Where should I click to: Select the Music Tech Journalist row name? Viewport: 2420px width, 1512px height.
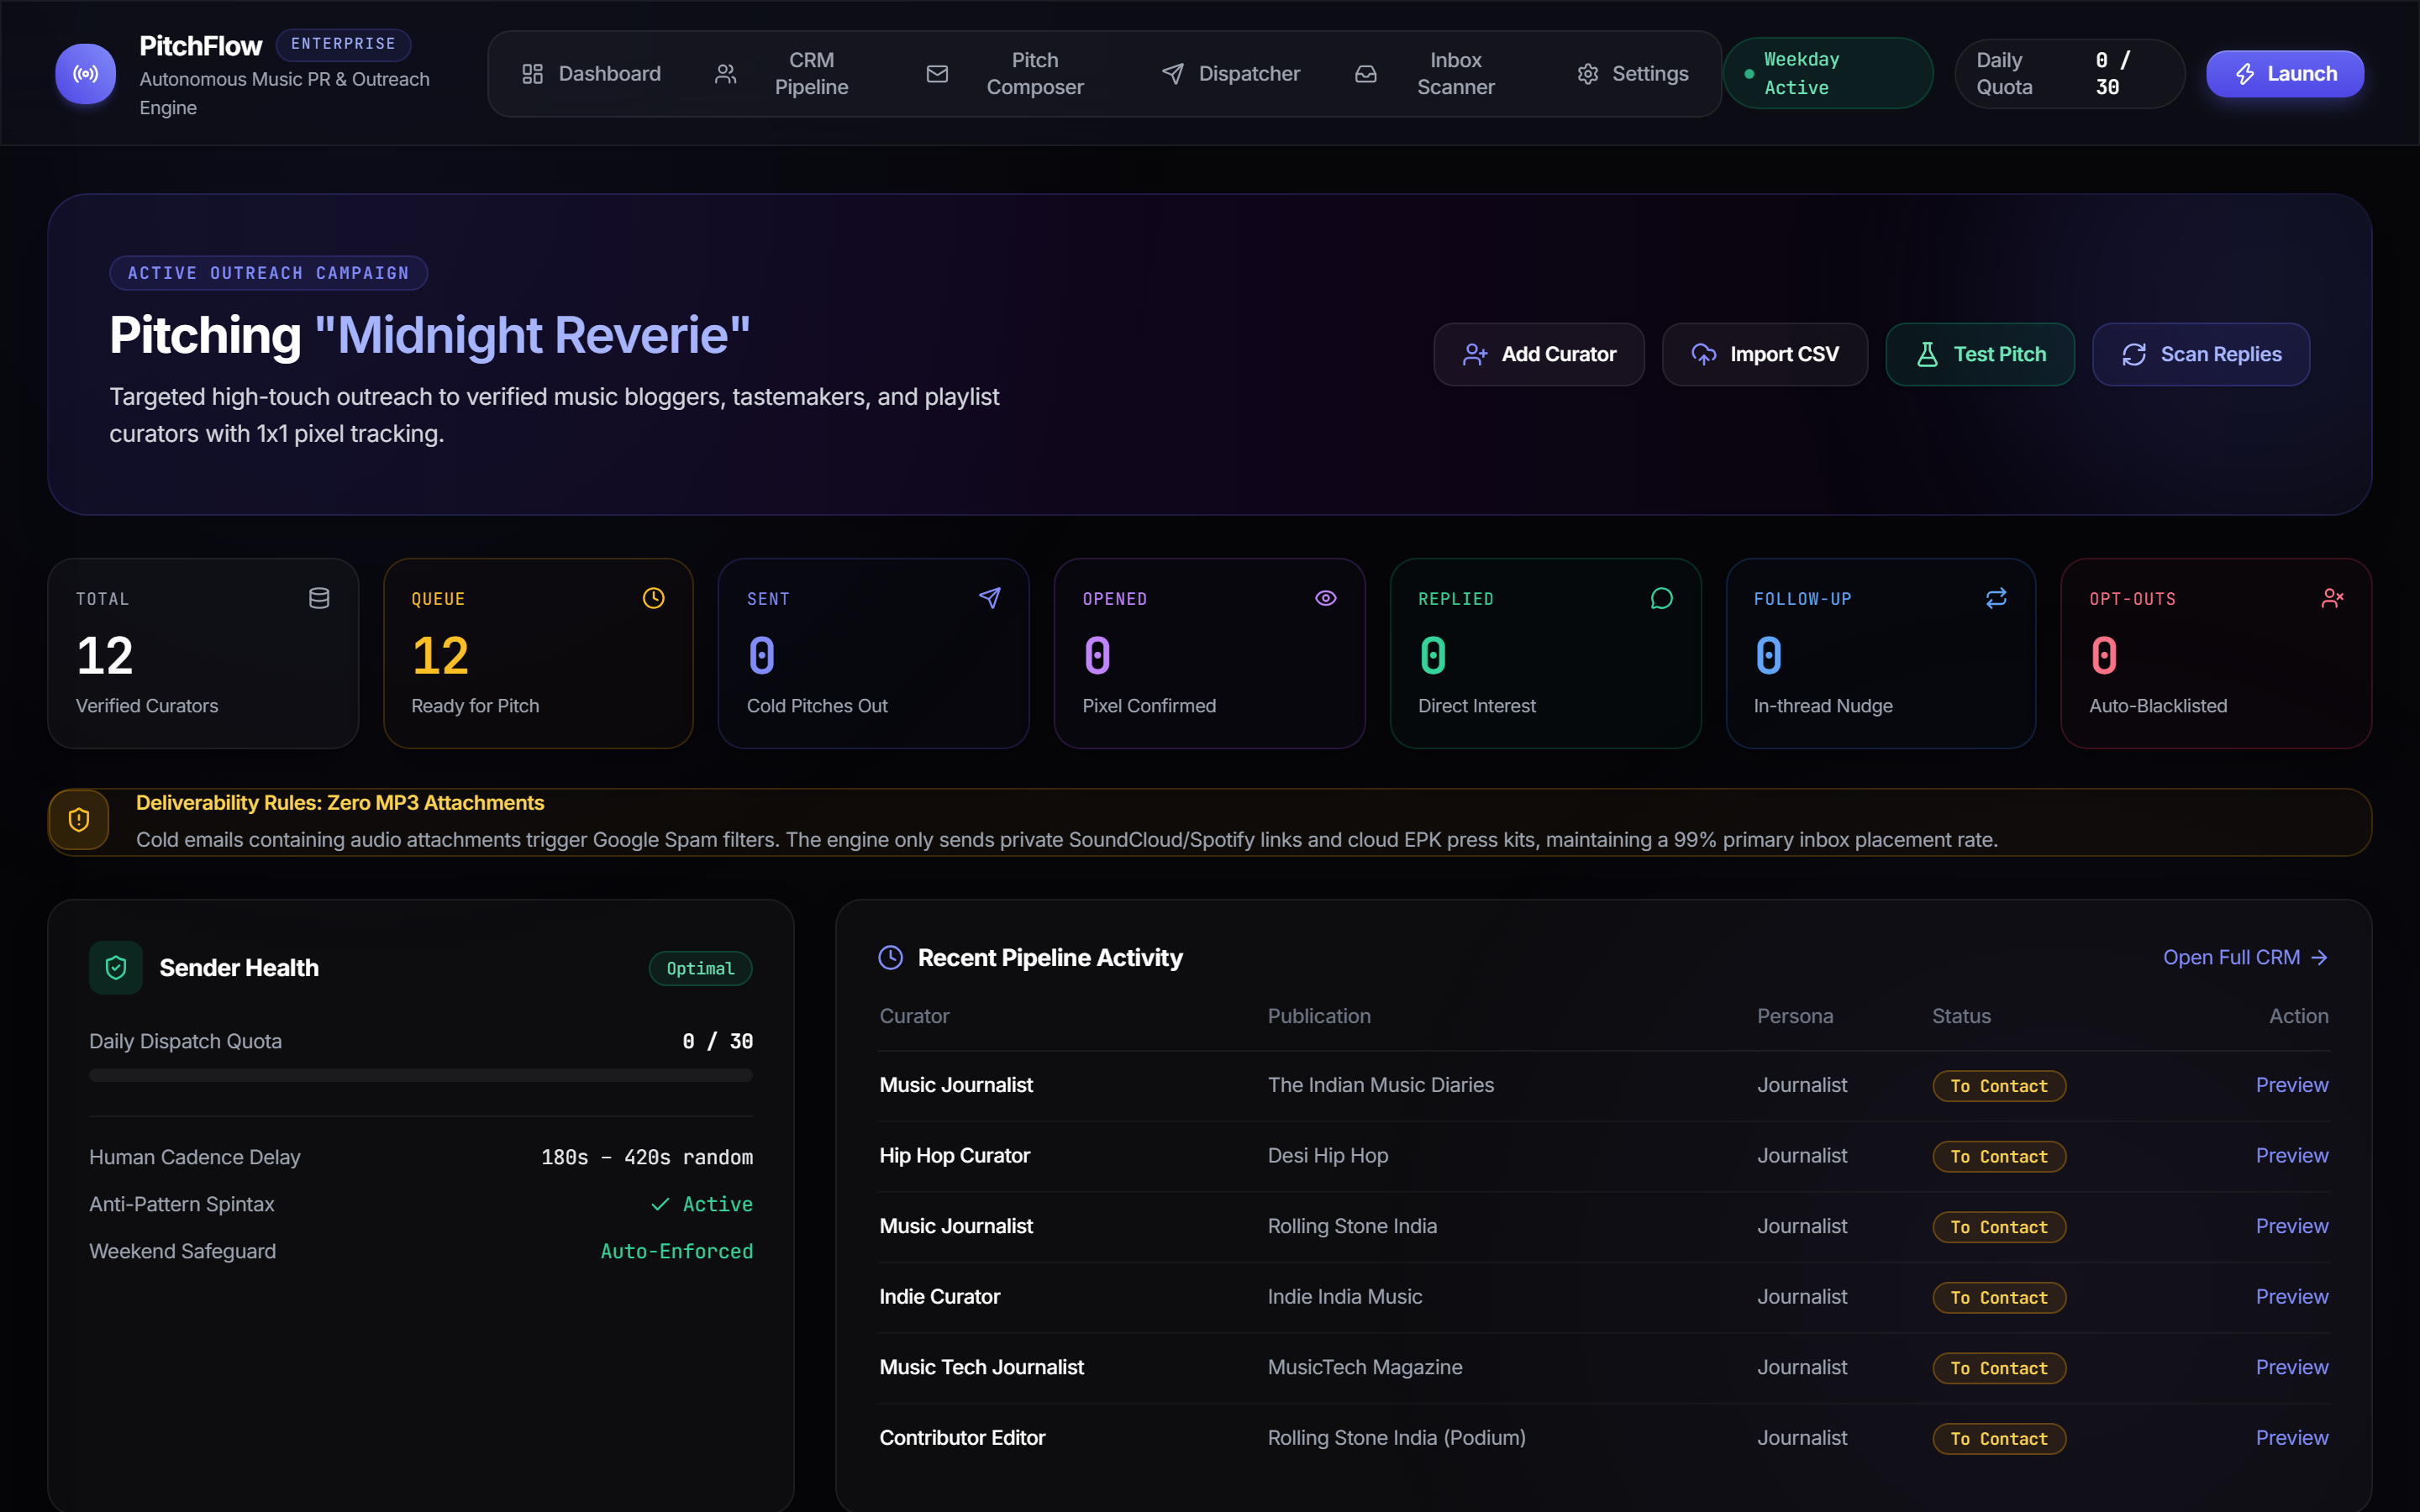click(981, 1367)
